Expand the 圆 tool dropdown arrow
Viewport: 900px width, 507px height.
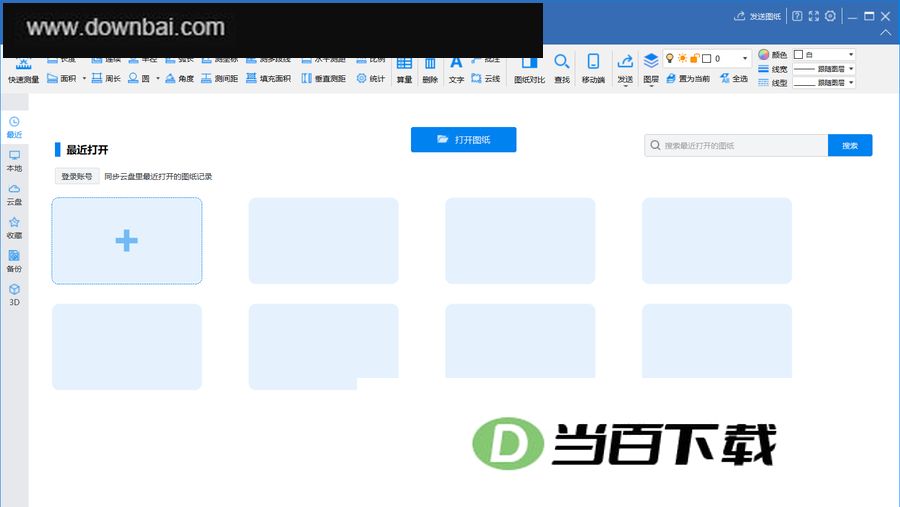[x=158, y=78]
